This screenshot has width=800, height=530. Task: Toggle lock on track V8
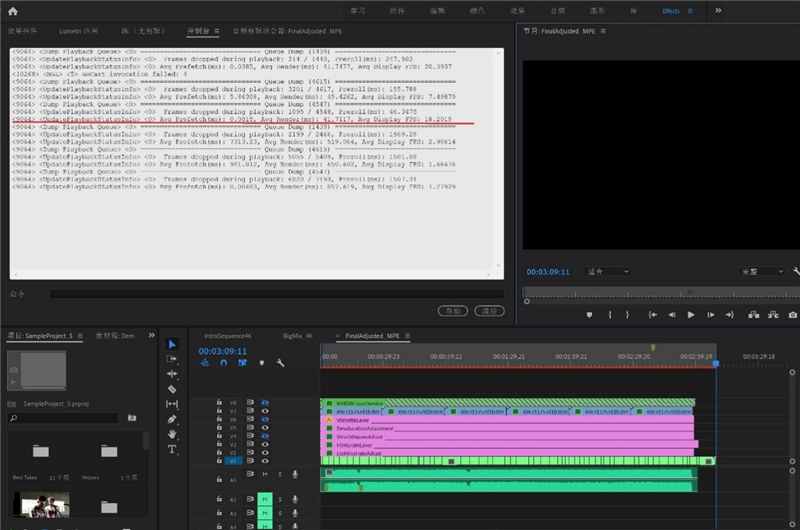219,402
